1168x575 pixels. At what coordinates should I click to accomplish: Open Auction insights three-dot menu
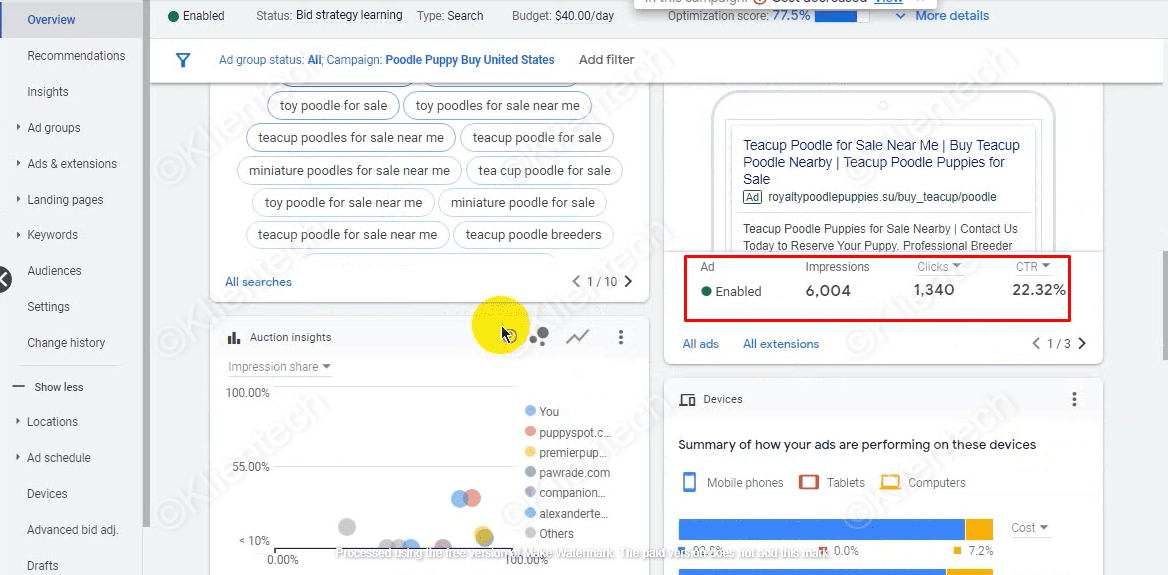point(621,337)
